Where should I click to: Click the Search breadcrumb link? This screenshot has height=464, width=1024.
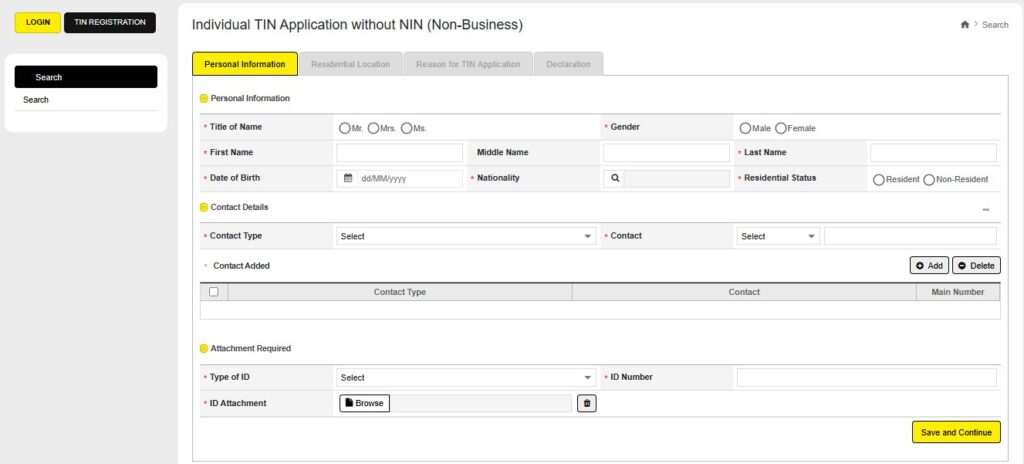point(995,25)
